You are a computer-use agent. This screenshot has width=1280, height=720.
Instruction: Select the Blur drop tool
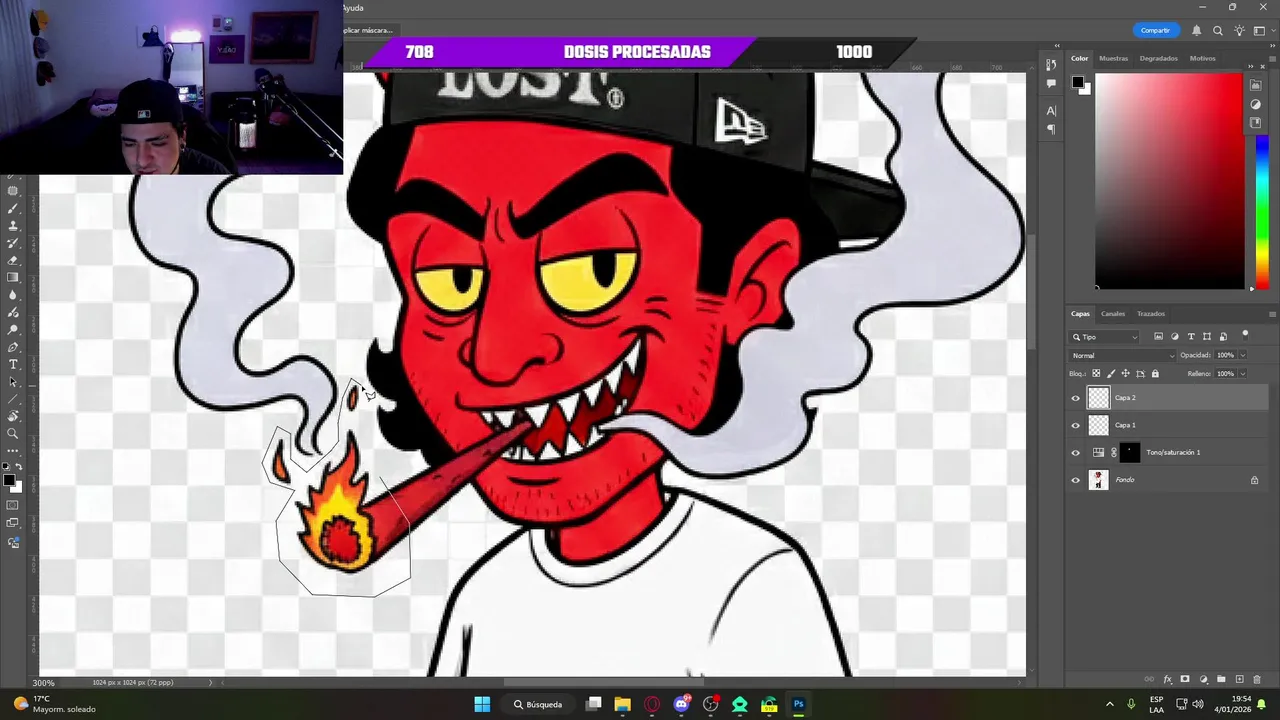coord(13,295)
